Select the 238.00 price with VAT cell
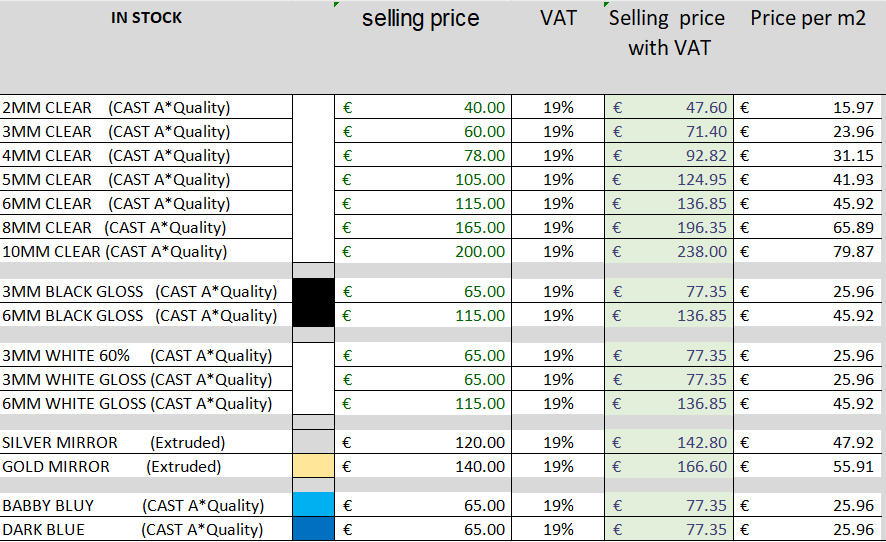886x542 pixels. tap(668, 252)
